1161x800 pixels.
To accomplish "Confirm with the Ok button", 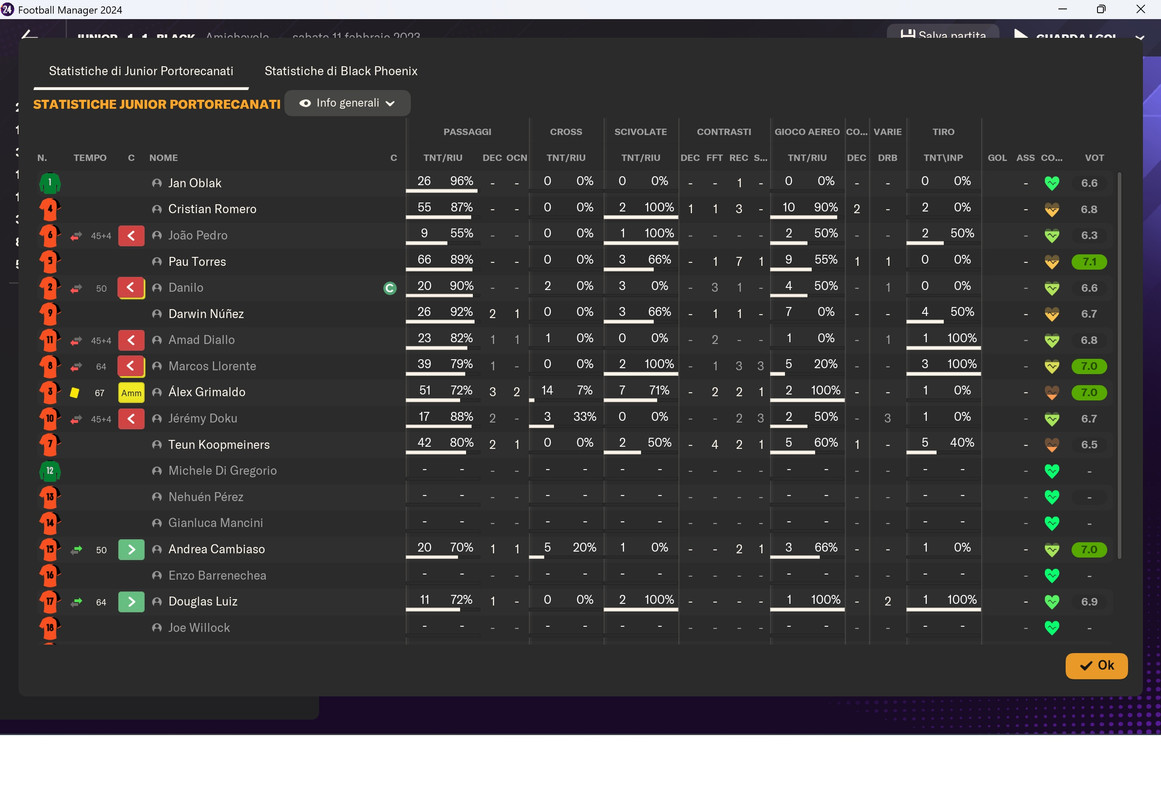I will pos(1097,666).
